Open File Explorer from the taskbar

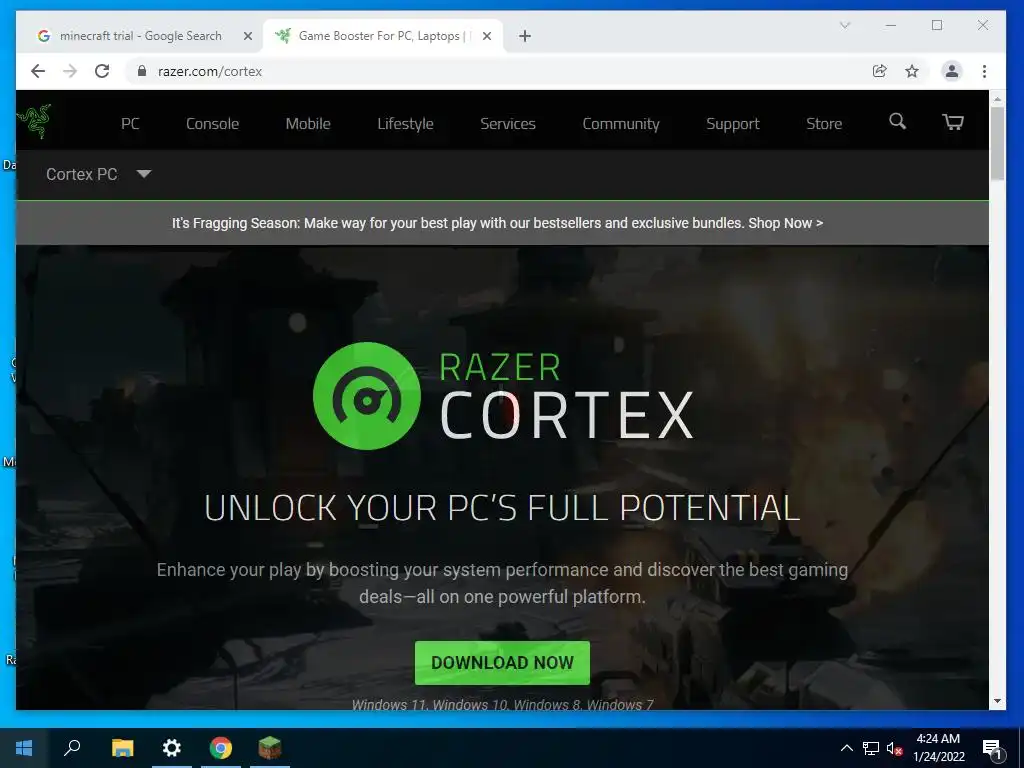pos(122,748)
